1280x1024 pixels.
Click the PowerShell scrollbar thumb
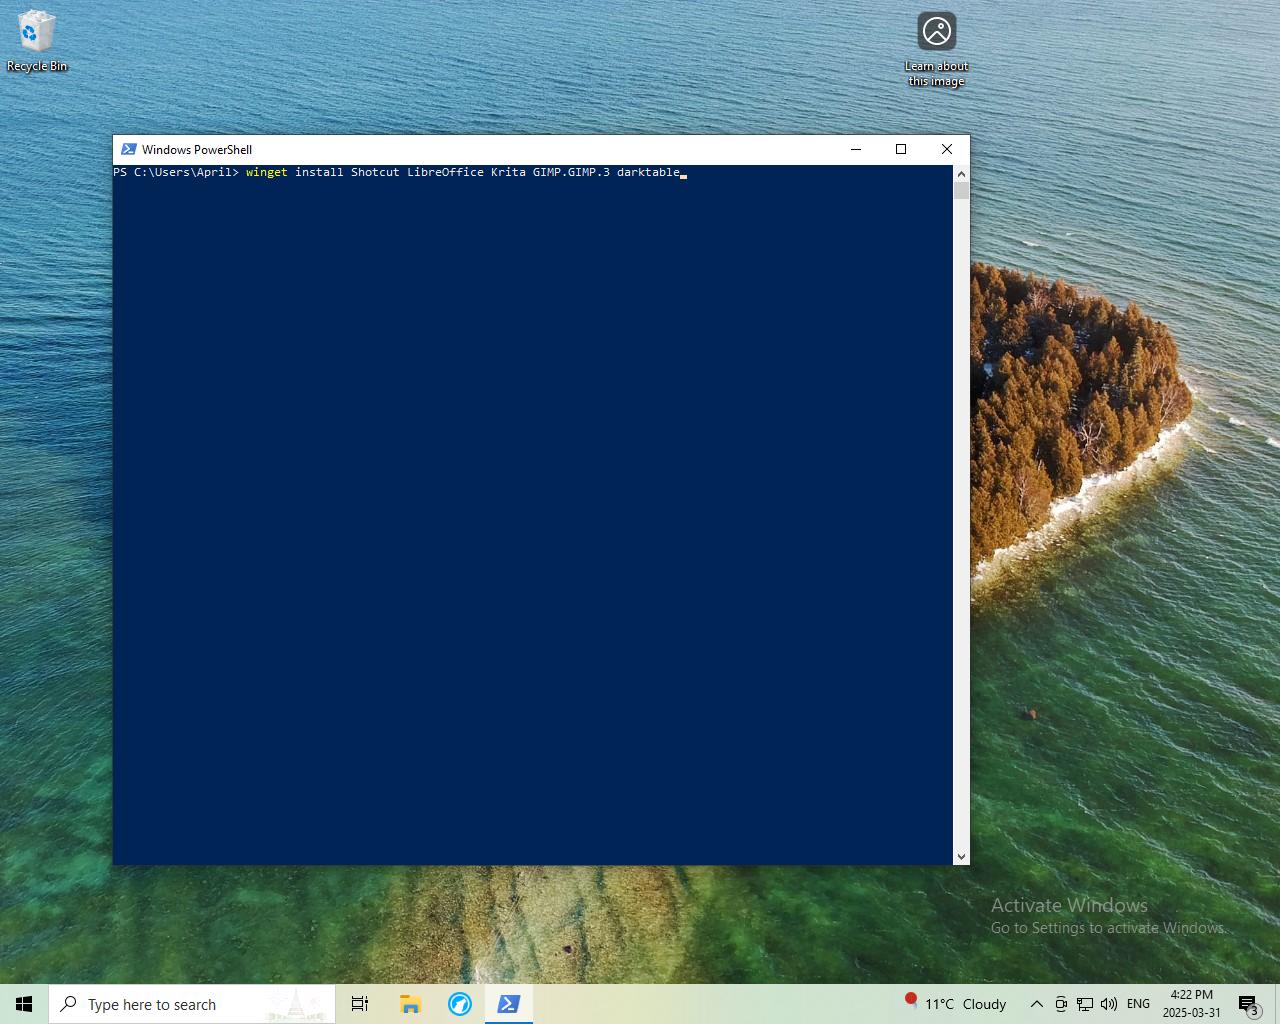[961, 190]
